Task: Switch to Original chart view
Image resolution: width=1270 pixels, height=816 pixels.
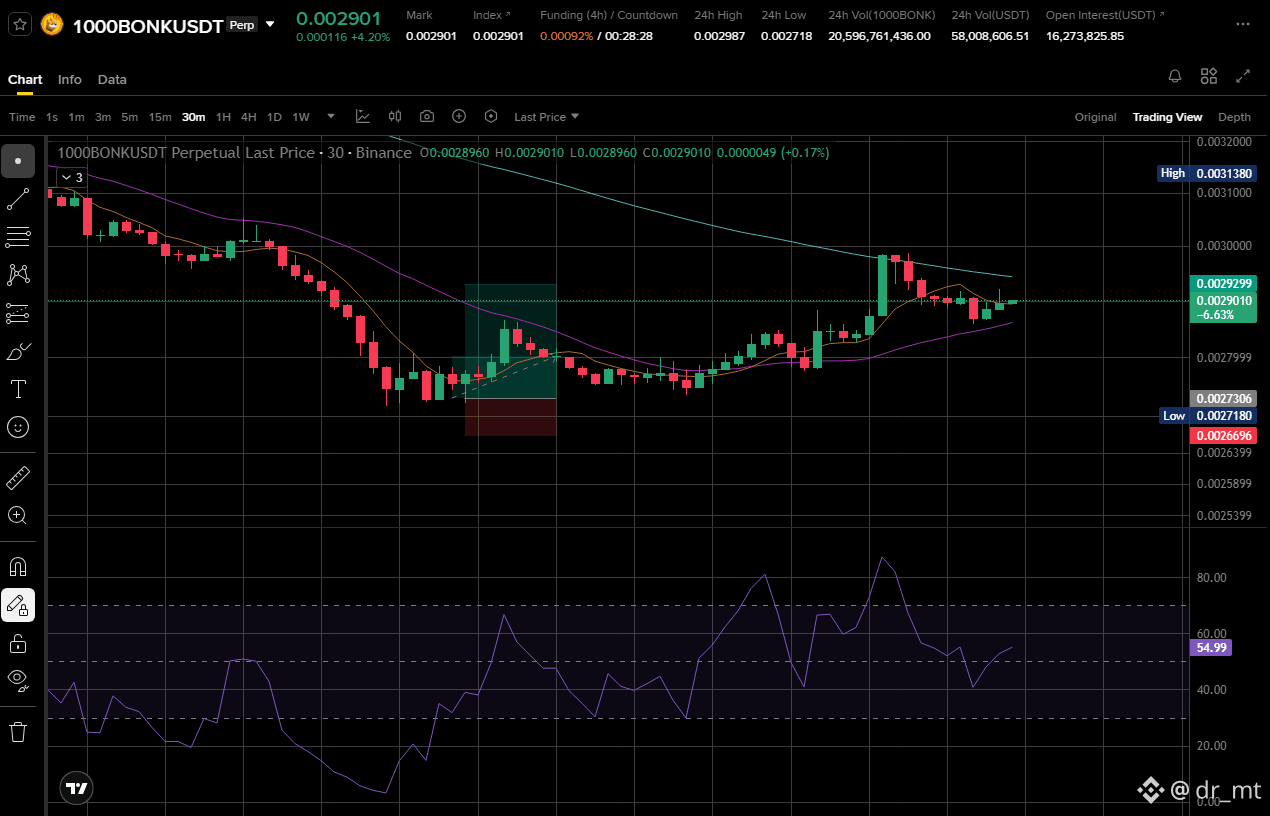Action: 1095,117
